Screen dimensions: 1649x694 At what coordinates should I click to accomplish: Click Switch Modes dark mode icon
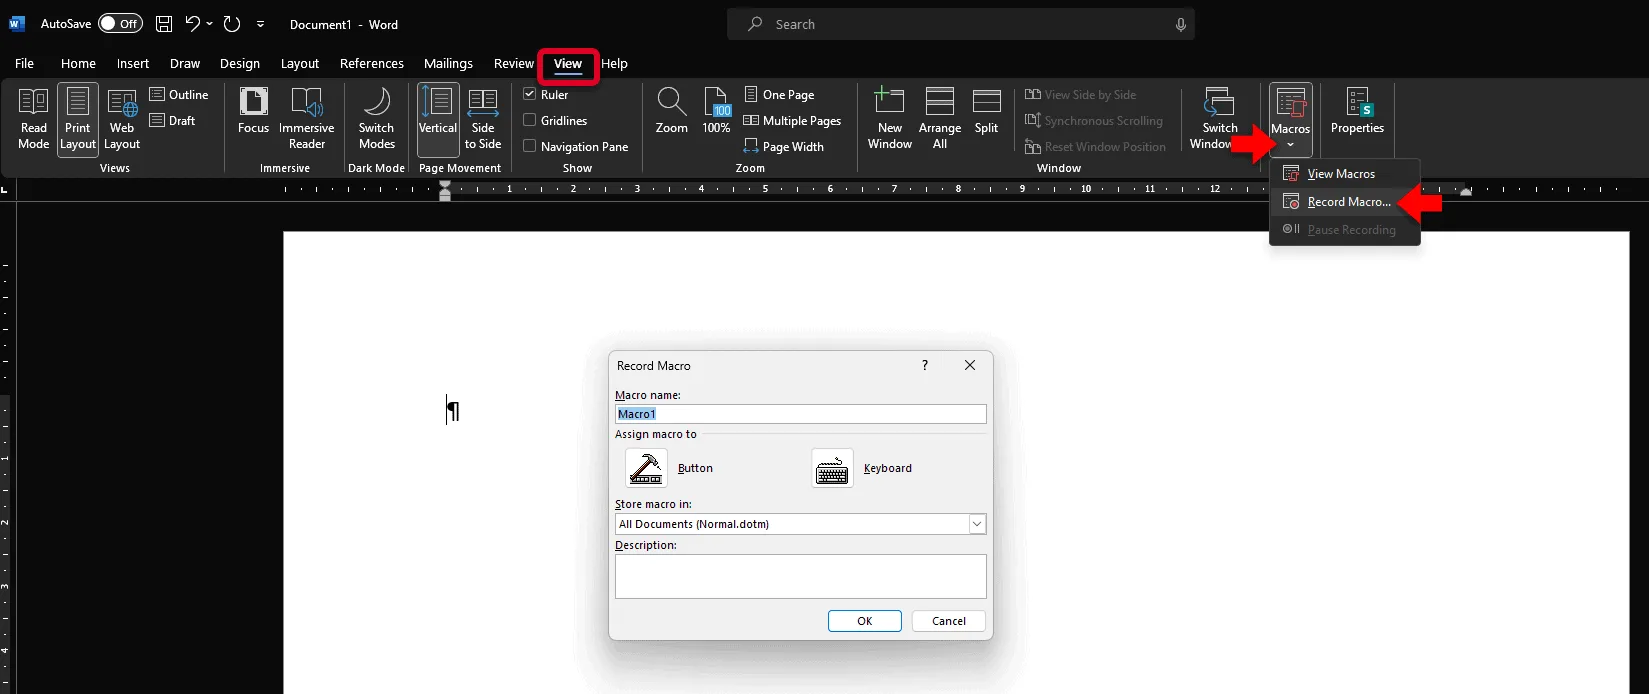[377, 119]
